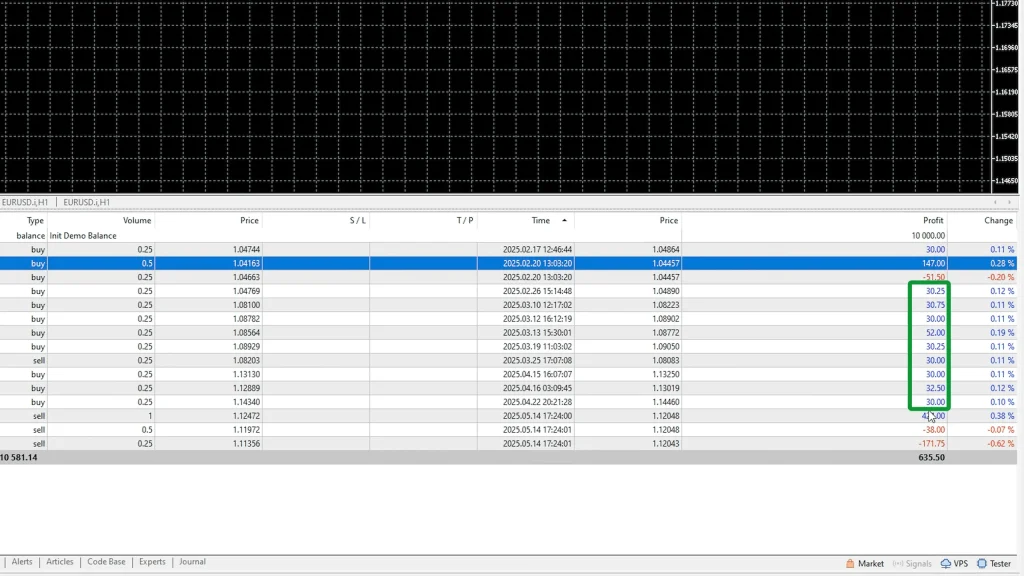Switch to the Code Base tab
Screen dimensions: 1024x576
point(106,562)
